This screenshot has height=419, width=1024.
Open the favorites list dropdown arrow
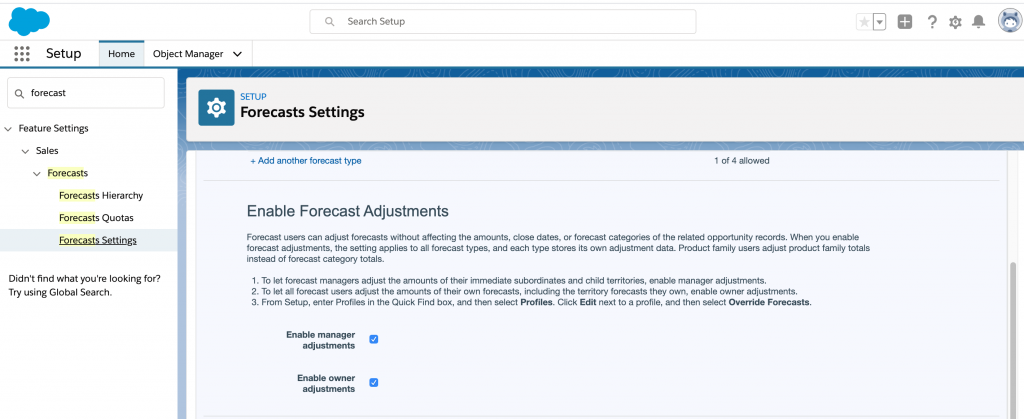pyautogui.click(x=879, y=22)
